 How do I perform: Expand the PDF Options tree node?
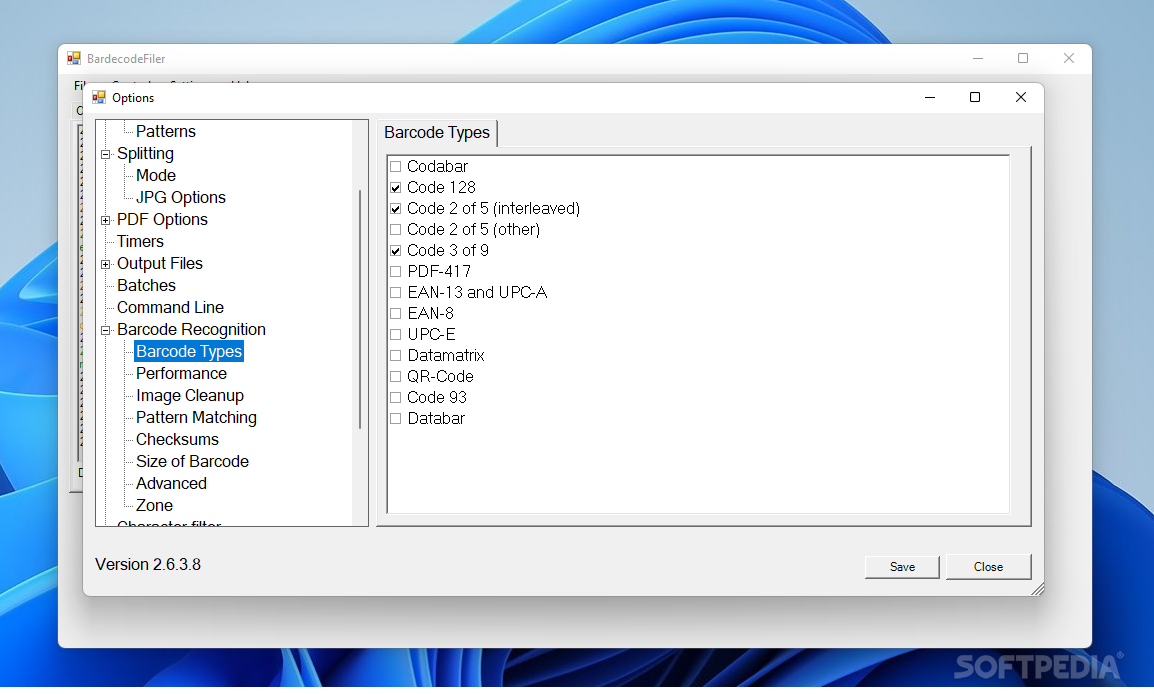coord(106,220)
